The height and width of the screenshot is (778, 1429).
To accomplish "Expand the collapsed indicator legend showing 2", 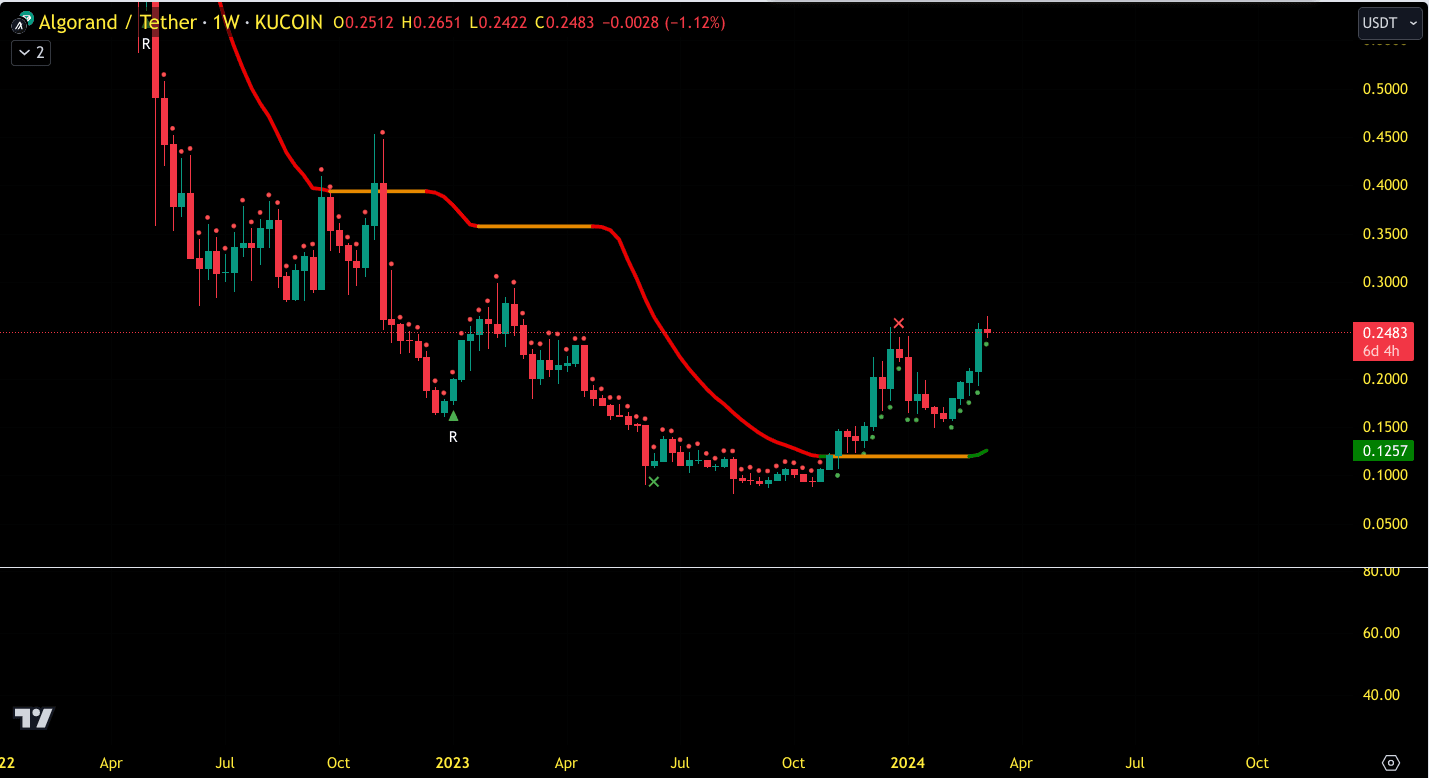I will point(30,53).
